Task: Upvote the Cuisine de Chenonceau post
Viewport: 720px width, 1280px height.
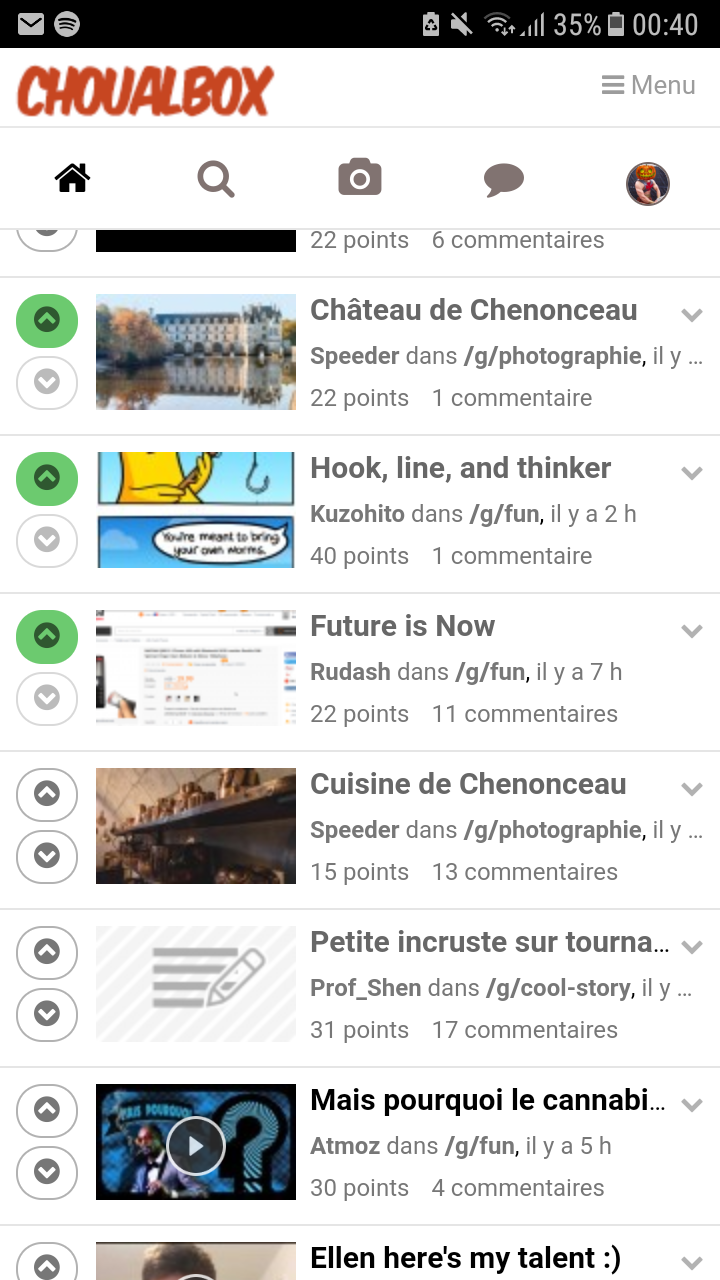Action: pos(47,794)
